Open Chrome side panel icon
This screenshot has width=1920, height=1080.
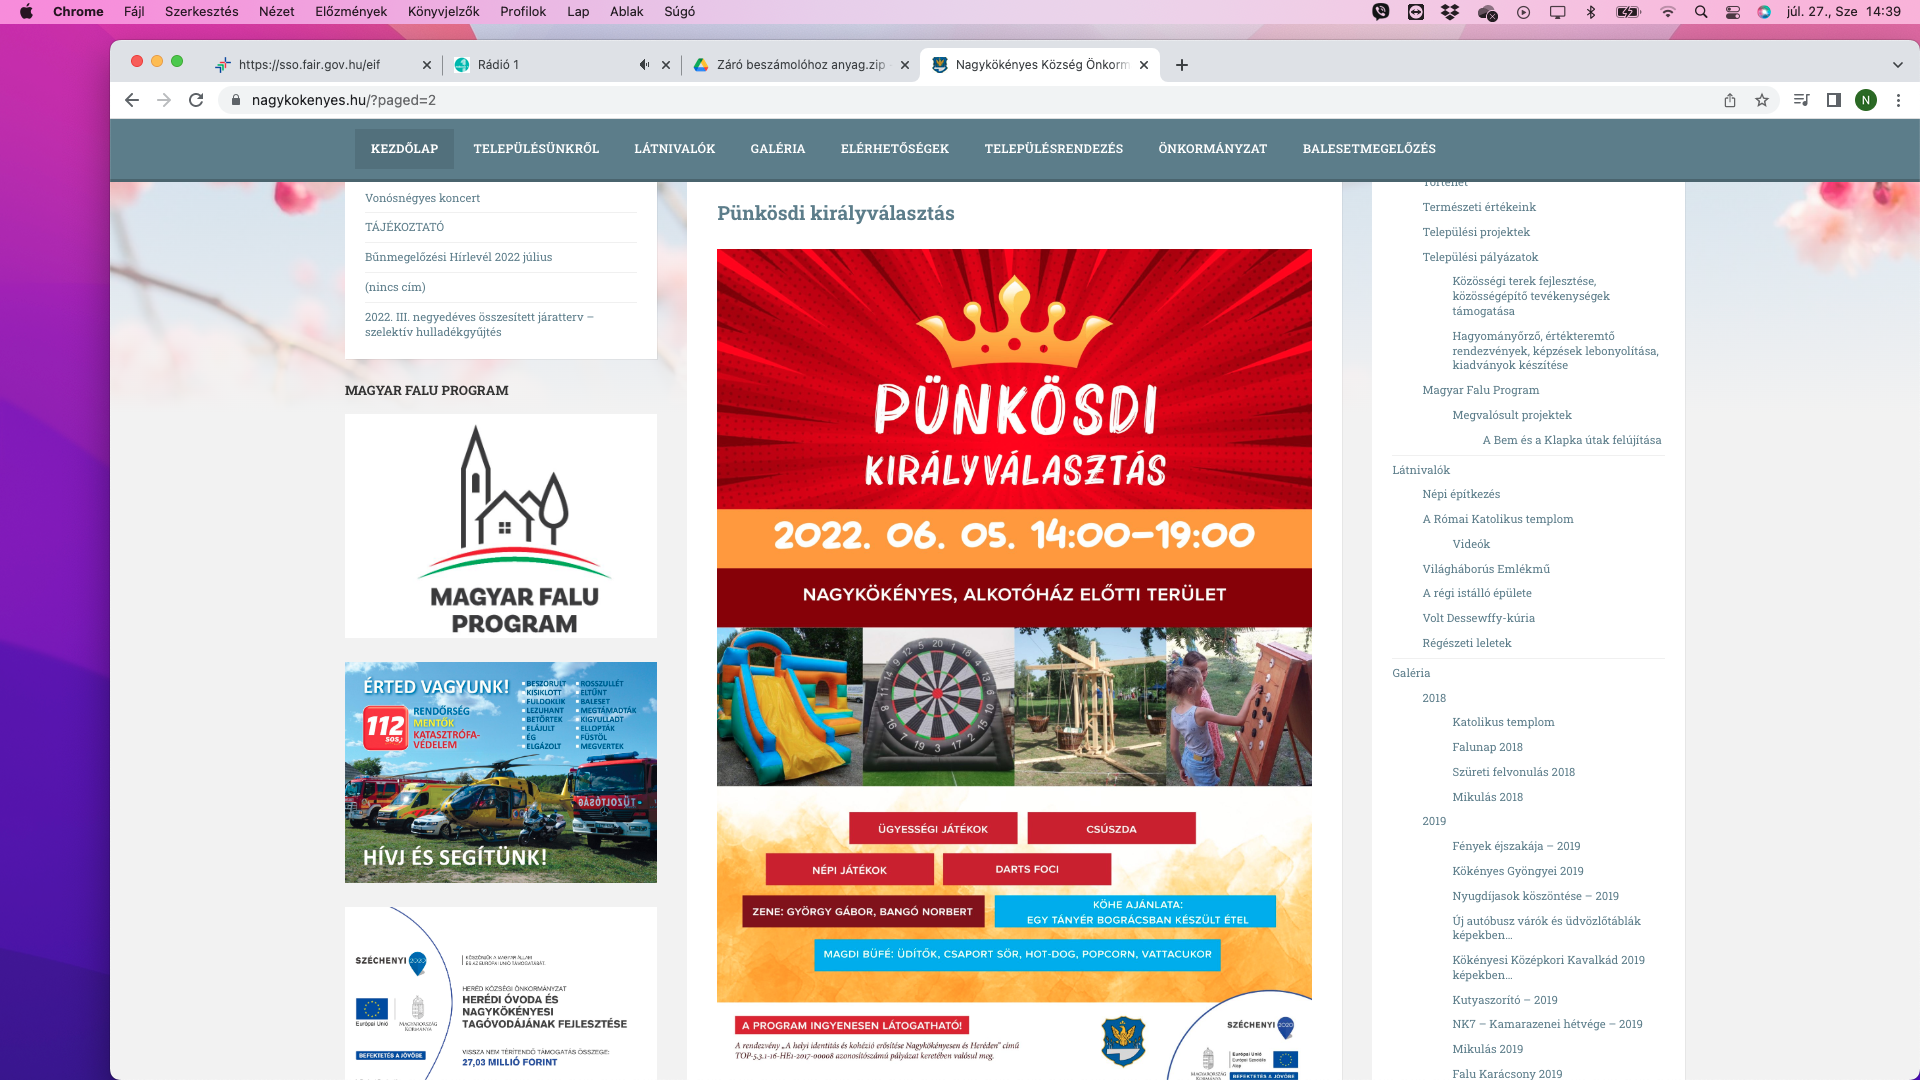tap(1834, 100)
